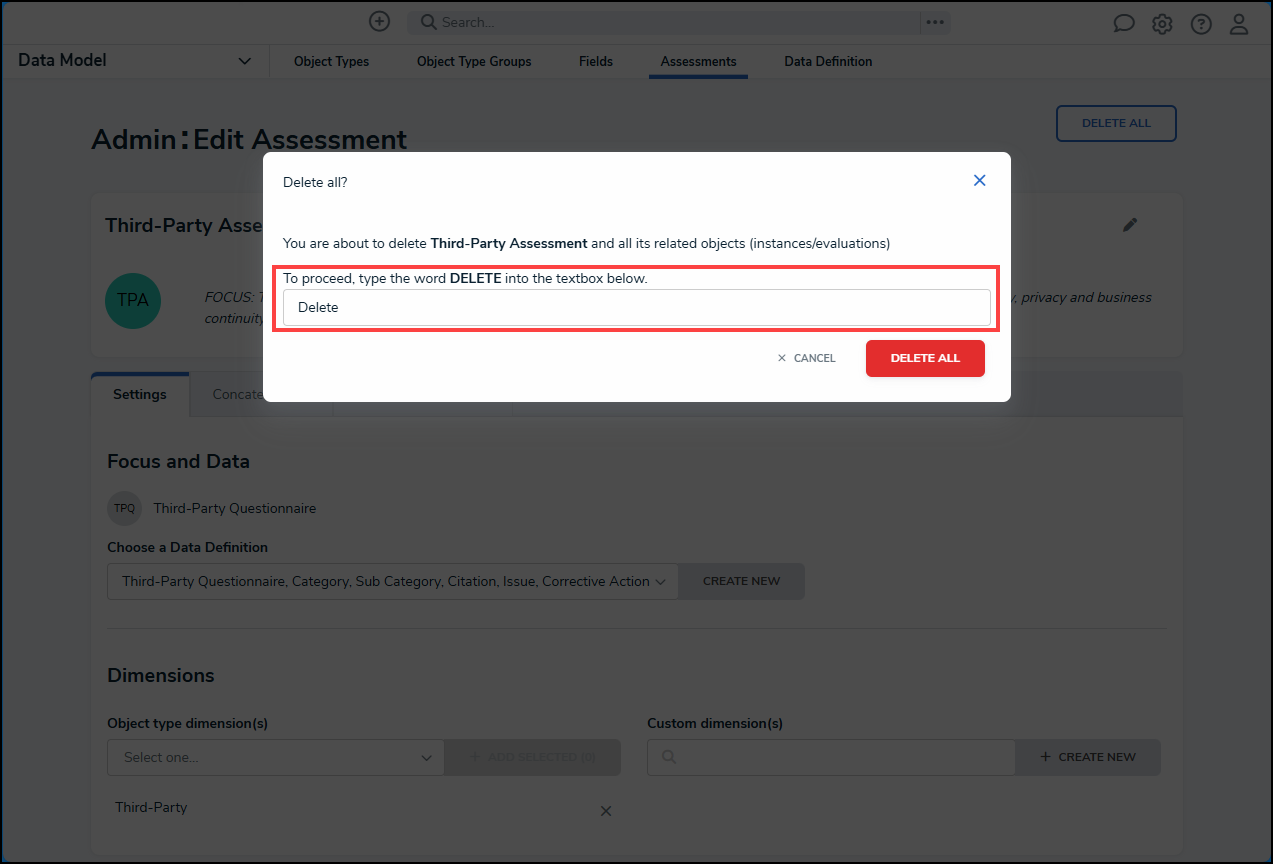Click the Third-Party Questionnaire text
The height and width of the screenshot is (864, 1273).
pyautogui.click(x=235, y=508)
